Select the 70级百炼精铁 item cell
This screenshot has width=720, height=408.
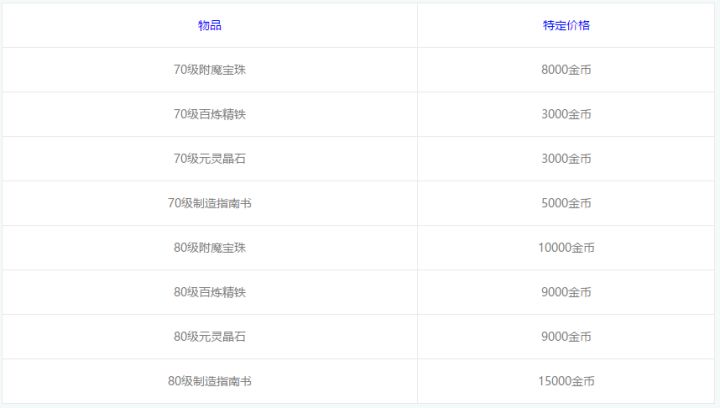pyautogui.click(x=210, y=114)
